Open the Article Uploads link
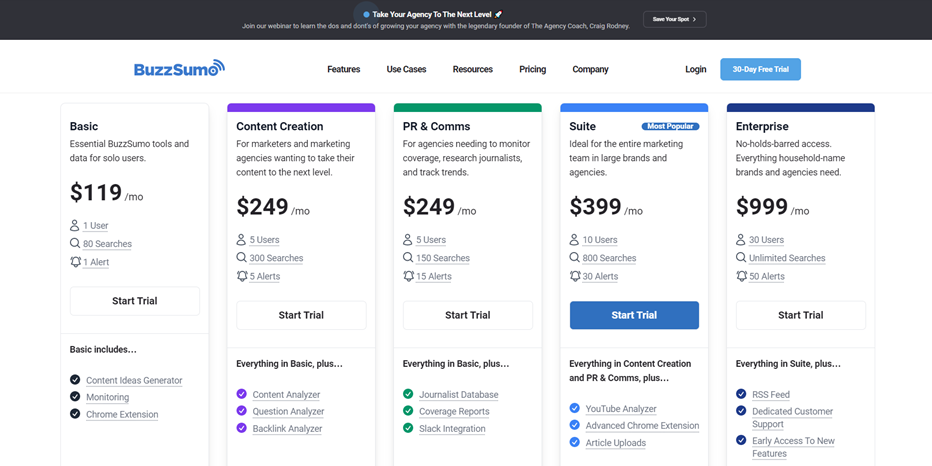This screenshot has width=932, height=466. 616,443
